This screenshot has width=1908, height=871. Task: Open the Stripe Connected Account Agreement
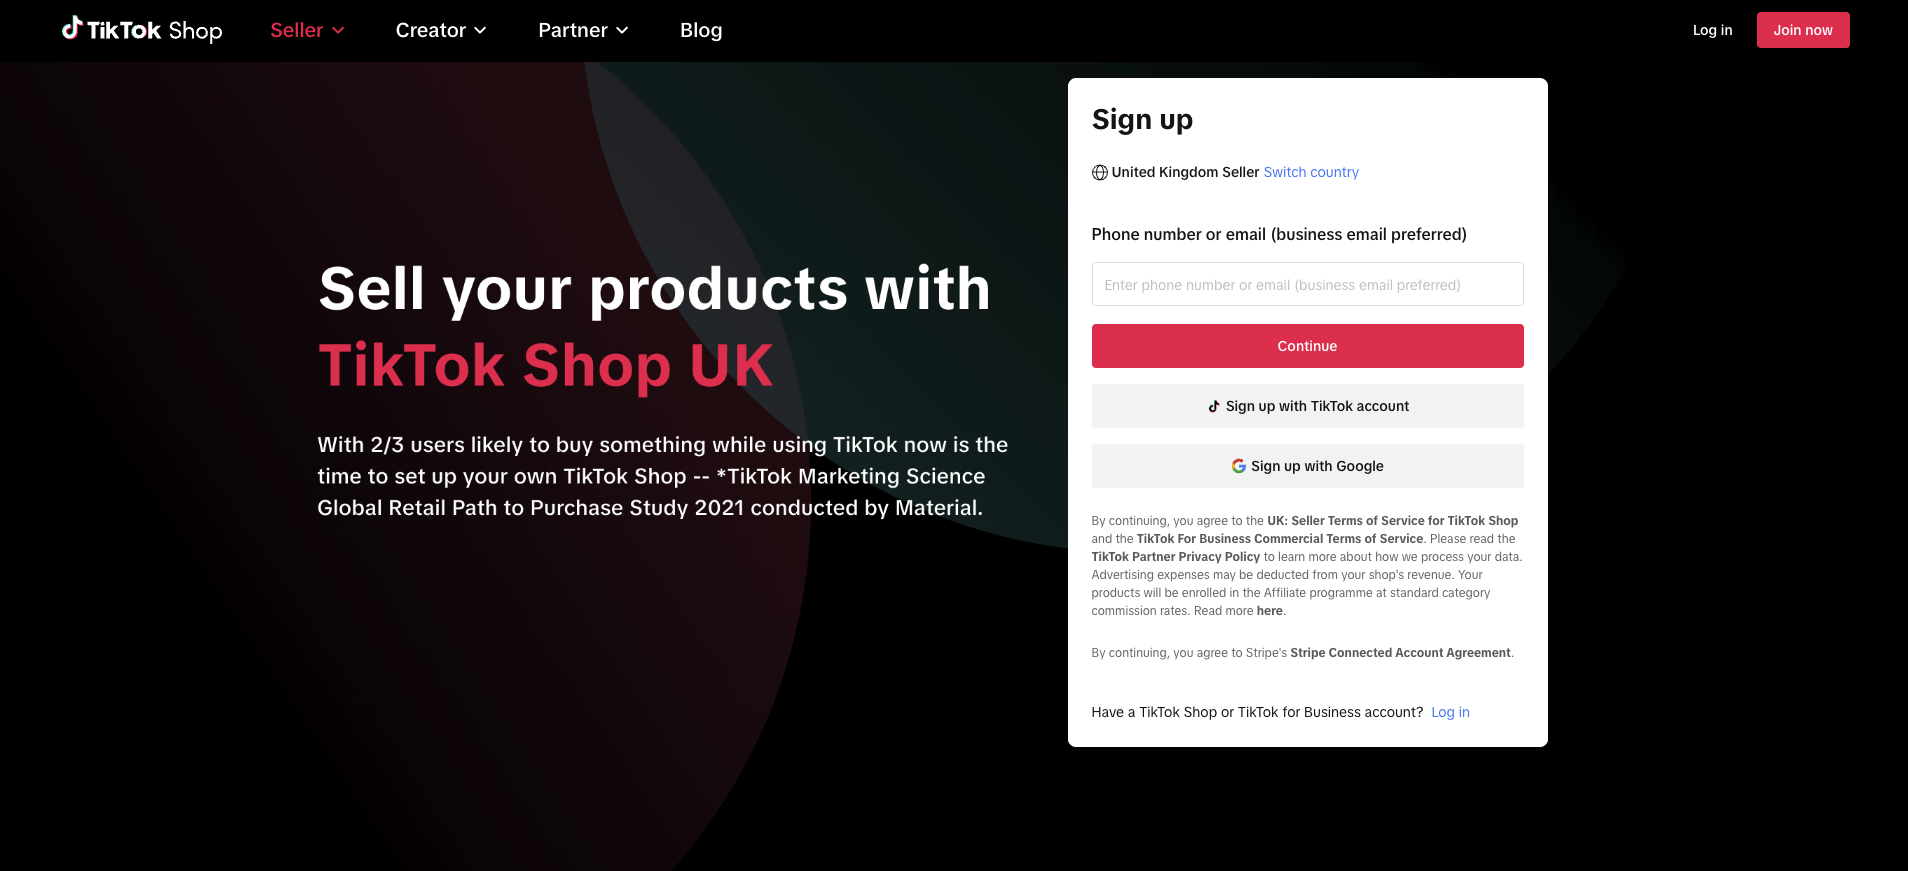click(x=1400, y=653)
